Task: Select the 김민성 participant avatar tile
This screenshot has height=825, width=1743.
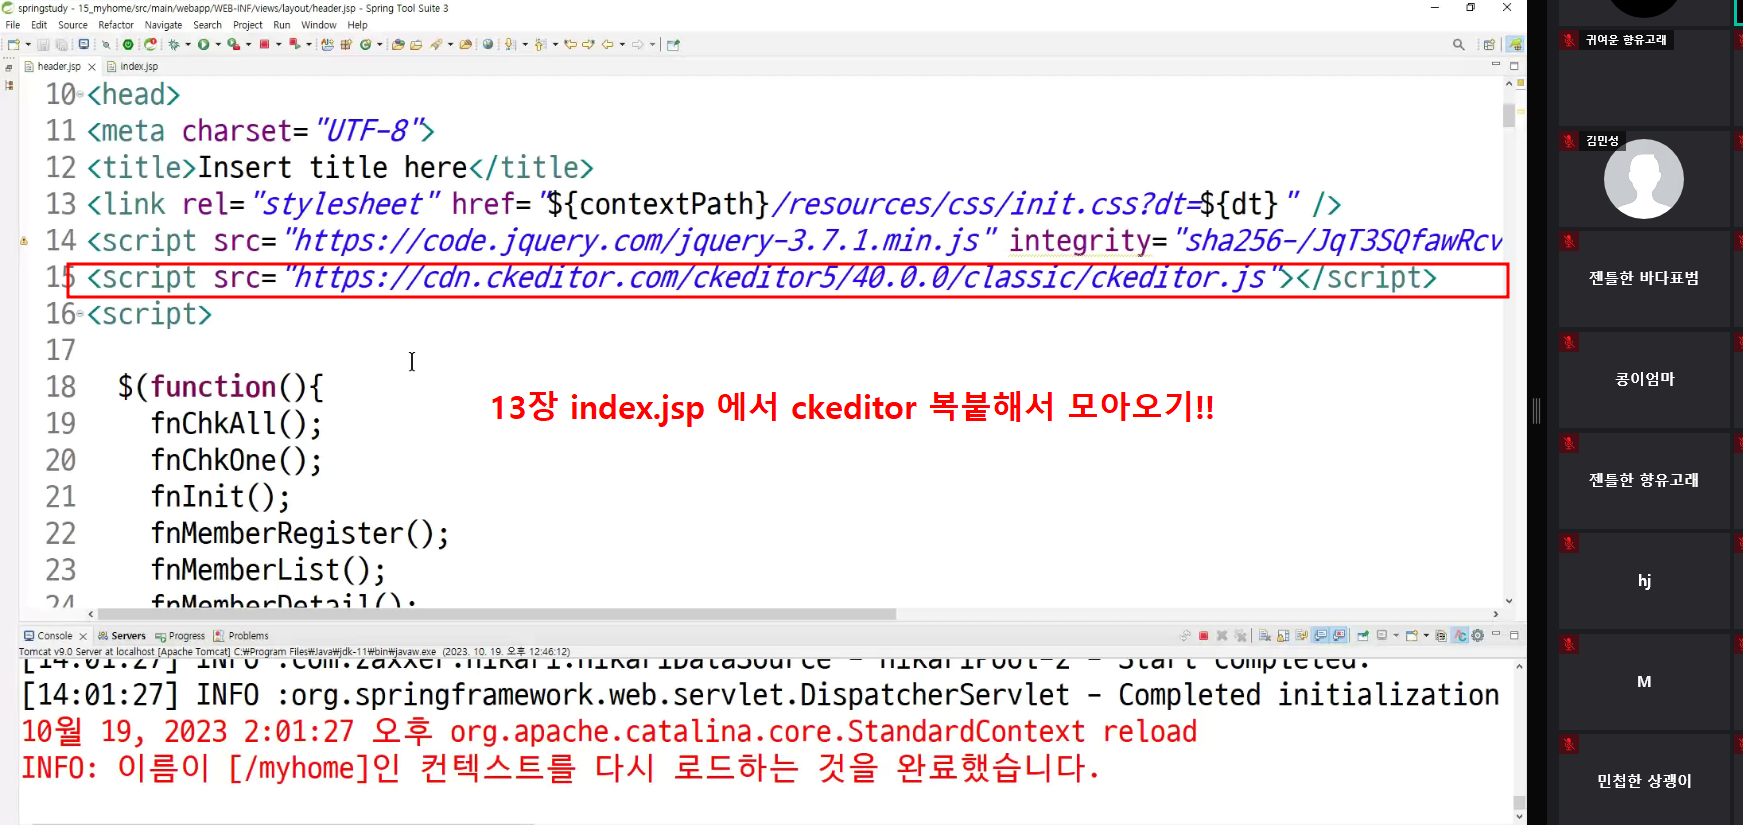Action: 1644,178
